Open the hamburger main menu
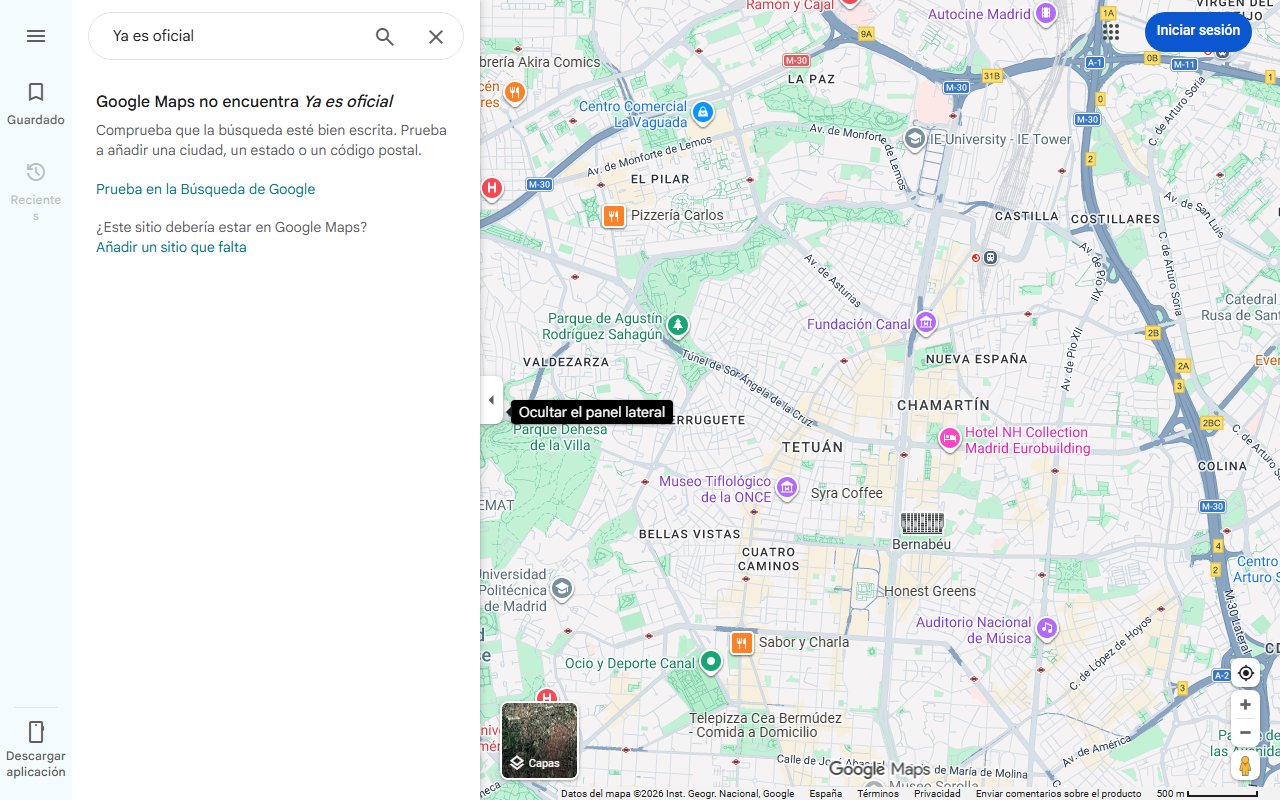The height and width of the screenshot is (800, 1280). [x=36, y=36]
